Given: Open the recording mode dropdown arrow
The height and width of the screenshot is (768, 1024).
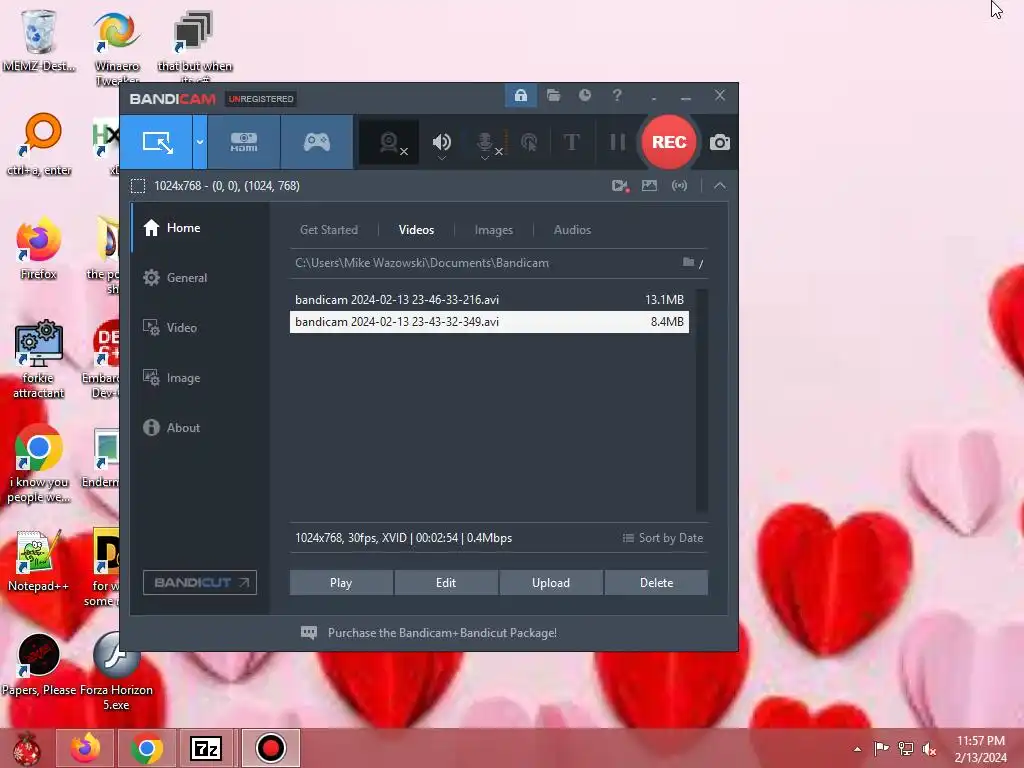Looking at the screenshot, I should (x=200, y=142).
